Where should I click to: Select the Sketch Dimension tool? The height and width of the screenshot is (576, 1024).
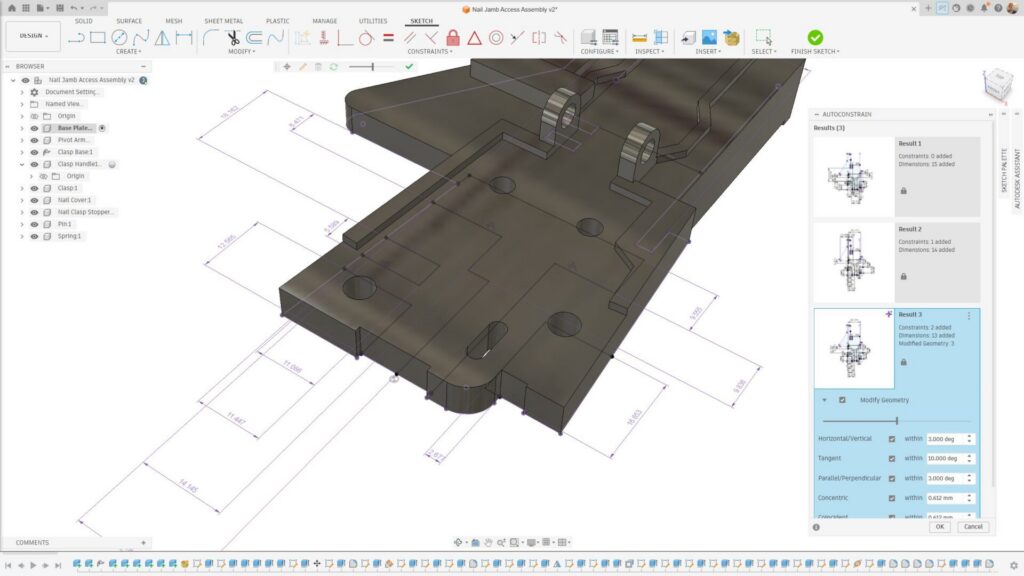[184, 38]
